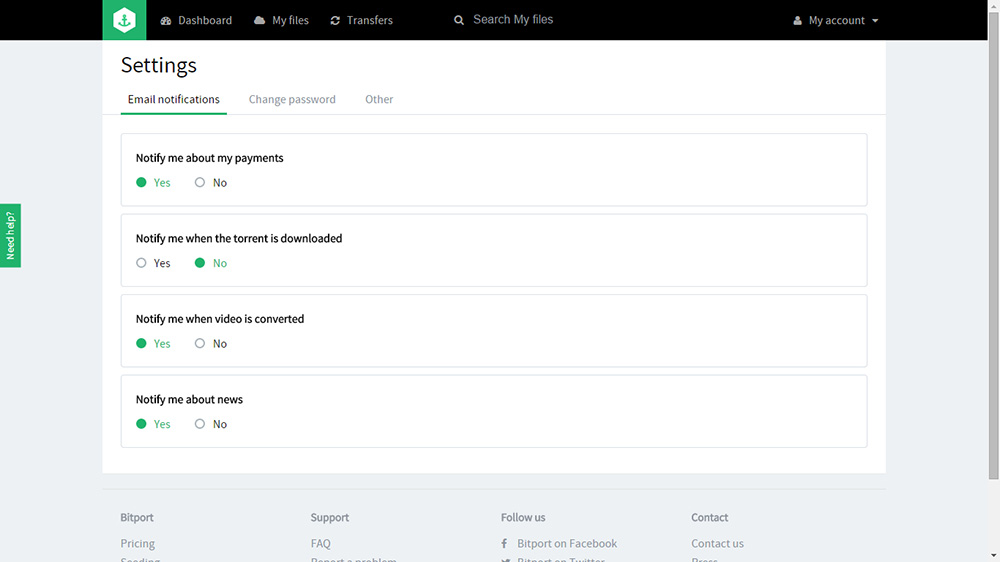Click the 'Notify me about news' label
This screenshot has height=562, width=1000.
pos(189,399)
